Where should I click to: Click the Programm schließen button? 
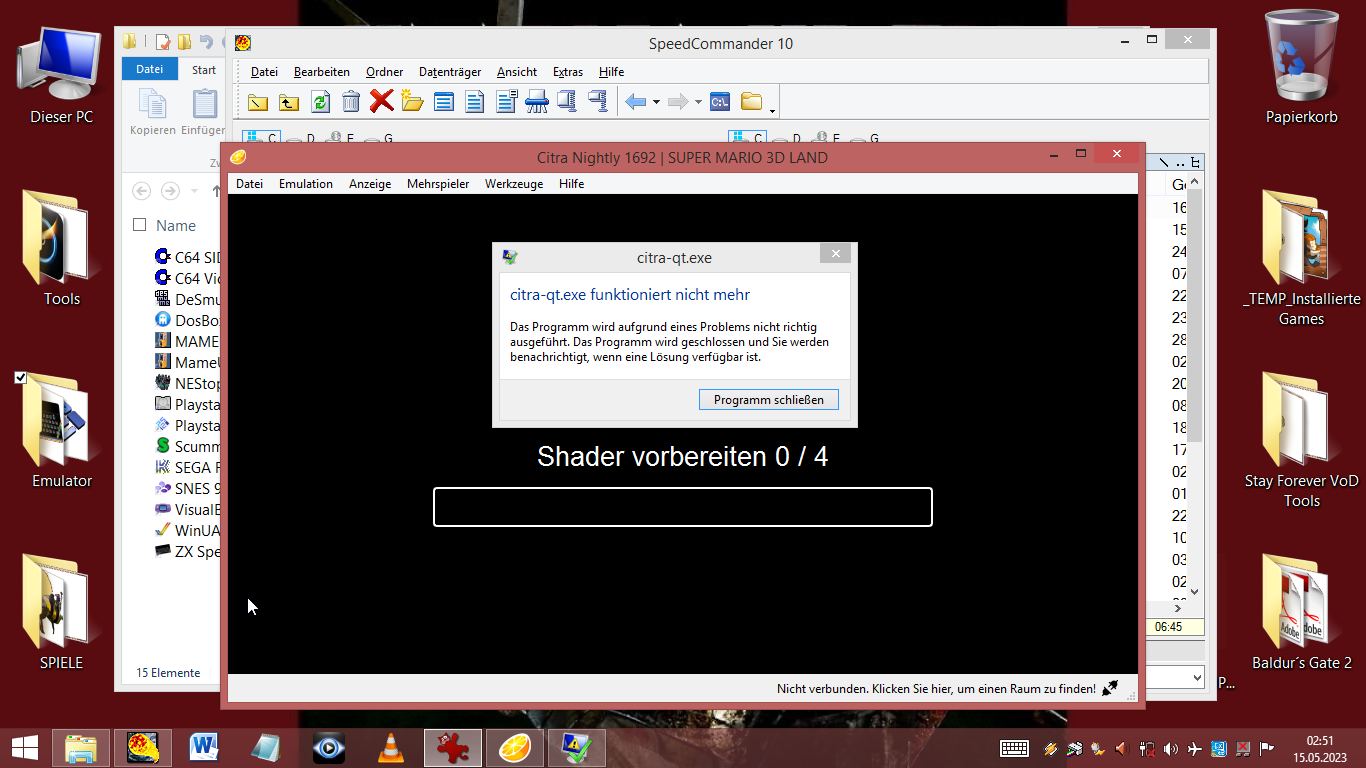pyautogui.click(x=769, y=399)
